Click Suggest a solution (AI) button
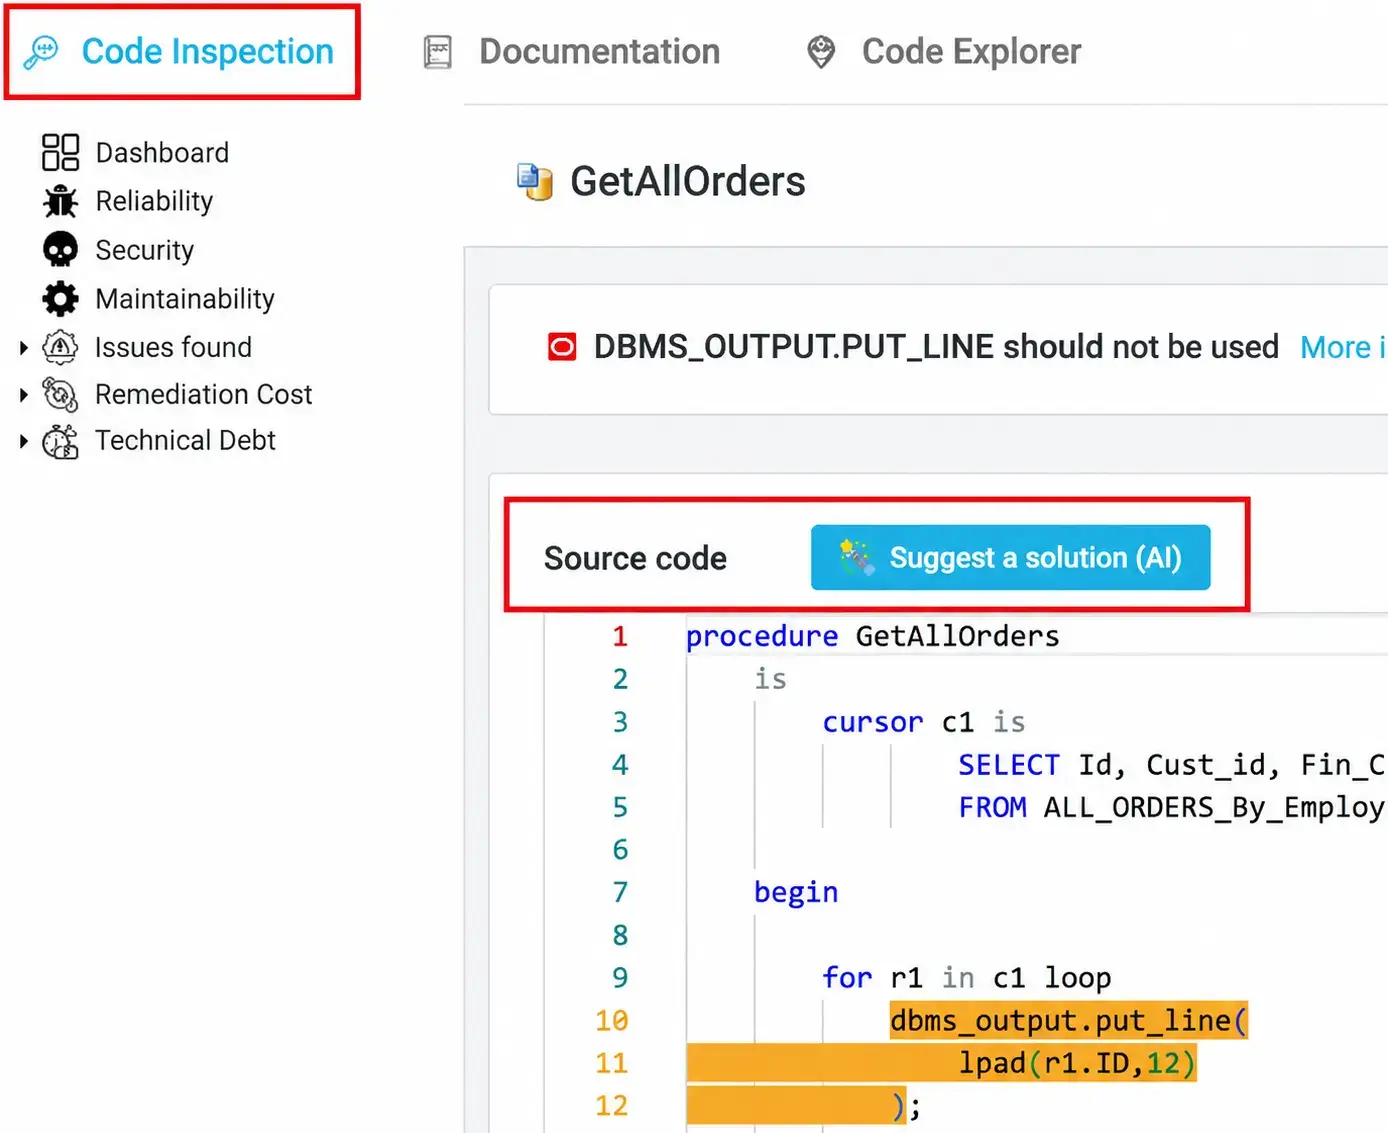1388x1133 pixels. click(1010, 557)
